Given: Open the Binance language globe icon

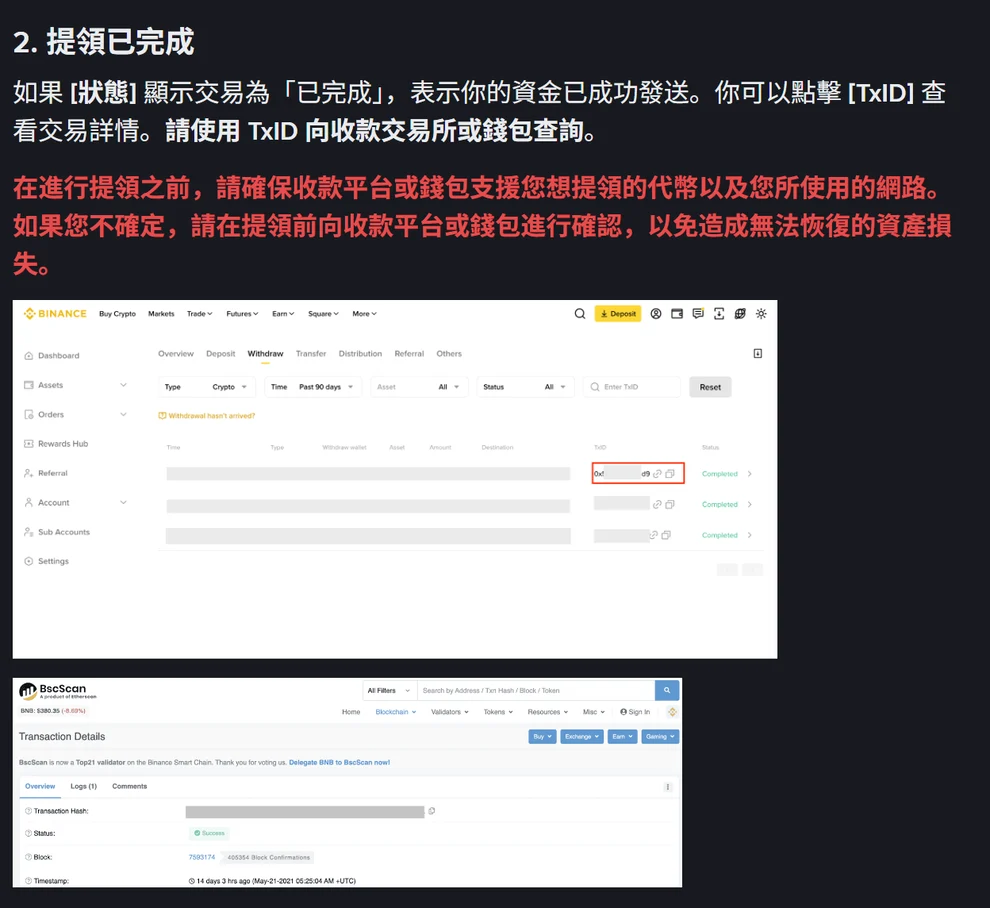Looking at the screenshot, I should (x=740, y=314).
